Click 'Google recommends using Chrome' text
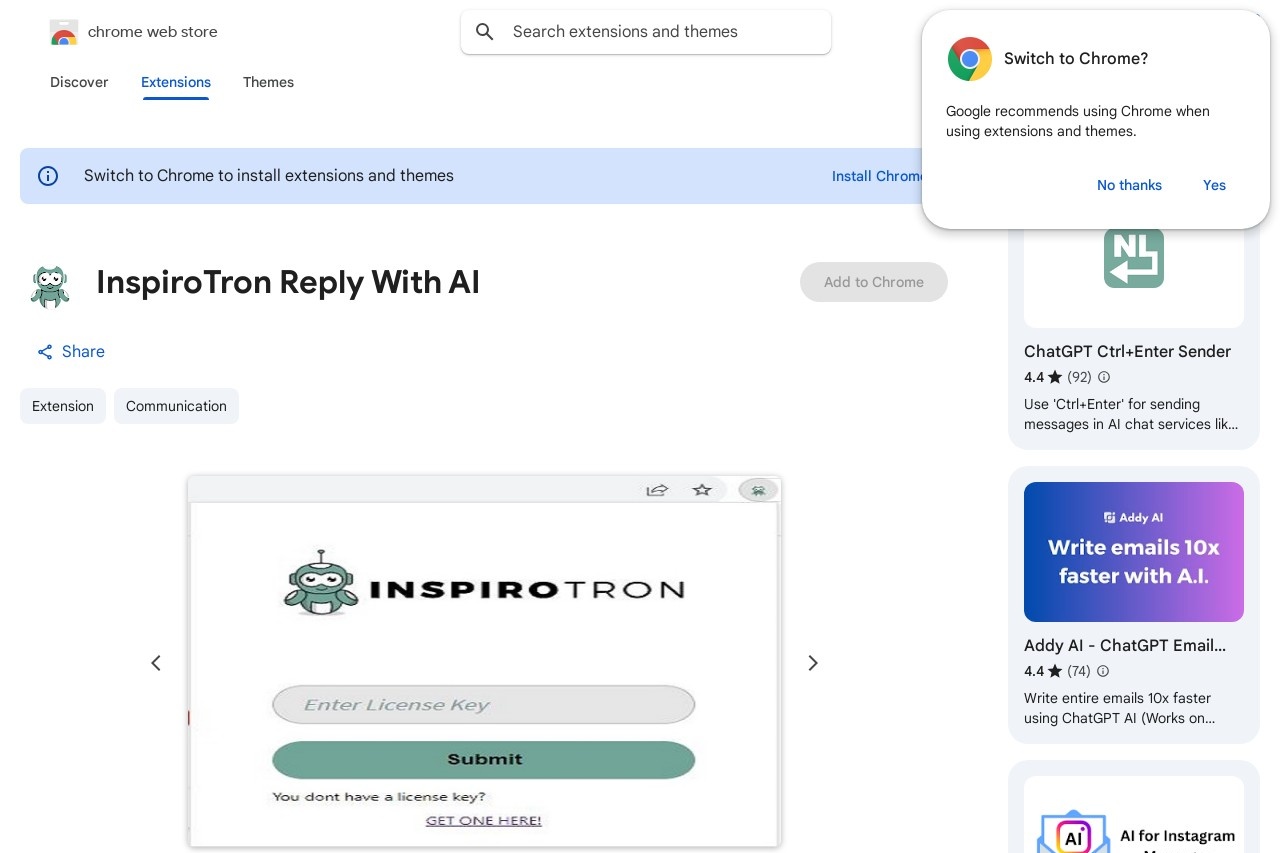Viewport: 1280px width, 853px height. 1078,121
